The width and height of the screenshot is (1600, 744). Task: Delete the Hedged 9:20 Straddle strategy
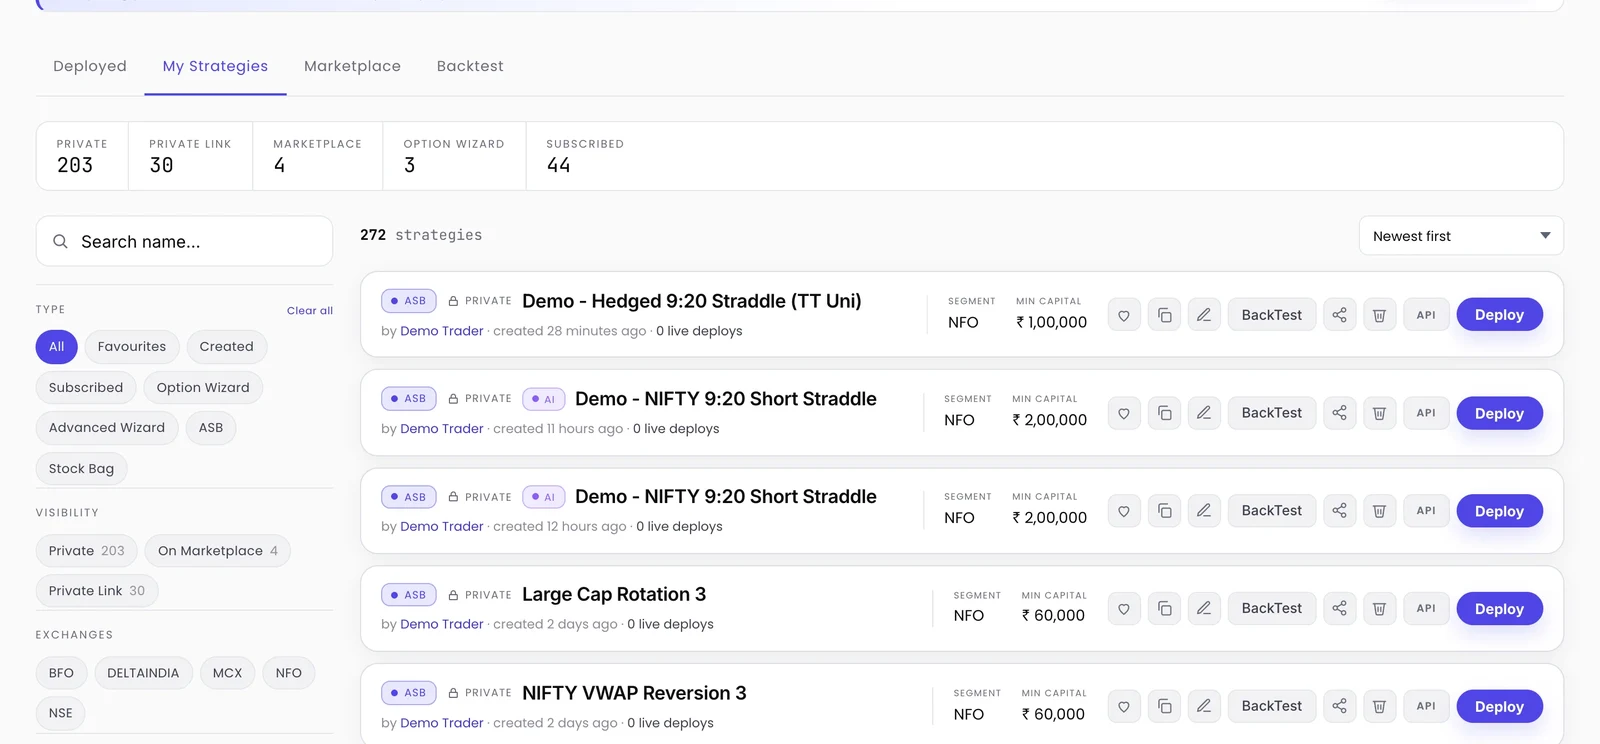(1379, 315)
